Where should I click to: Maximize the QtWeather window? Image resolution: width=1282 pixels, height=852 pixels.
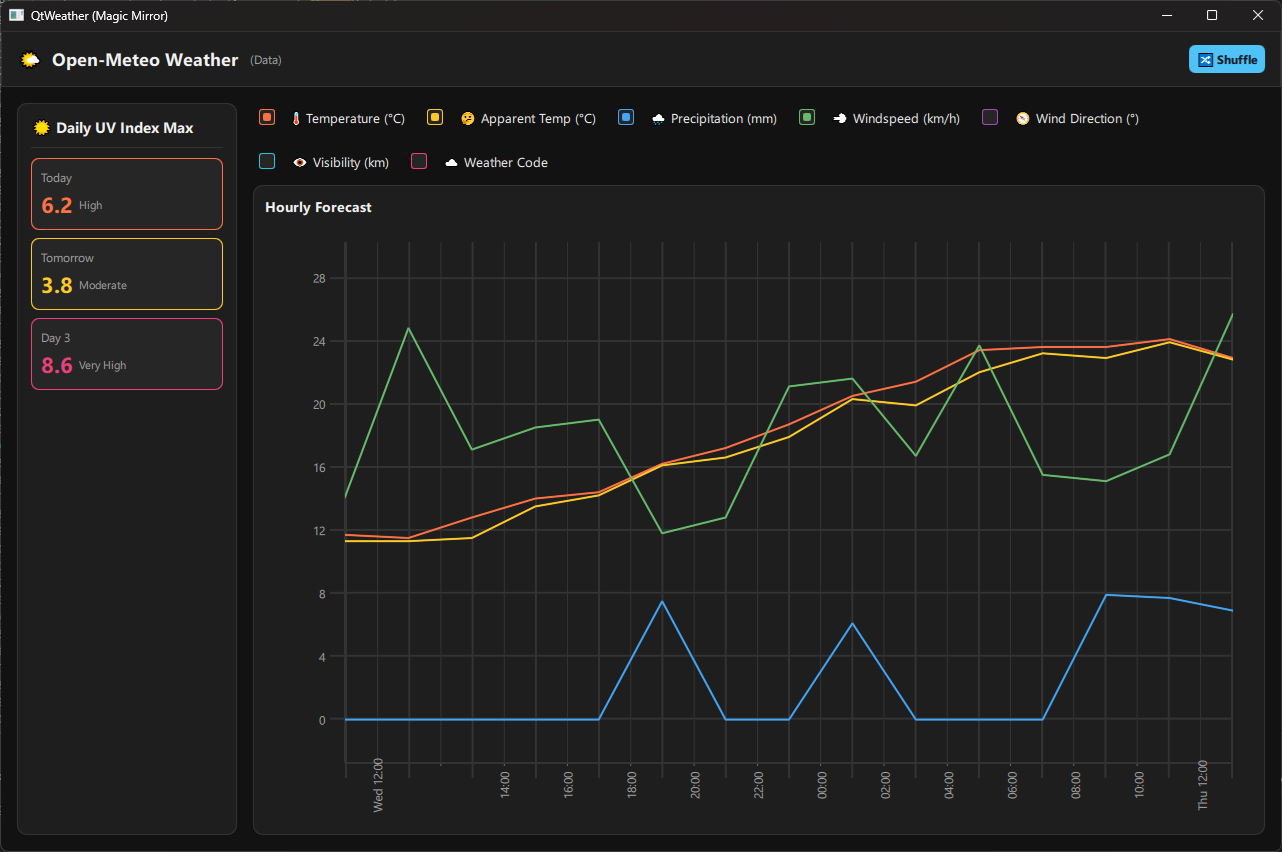[x=1212, y=15]
